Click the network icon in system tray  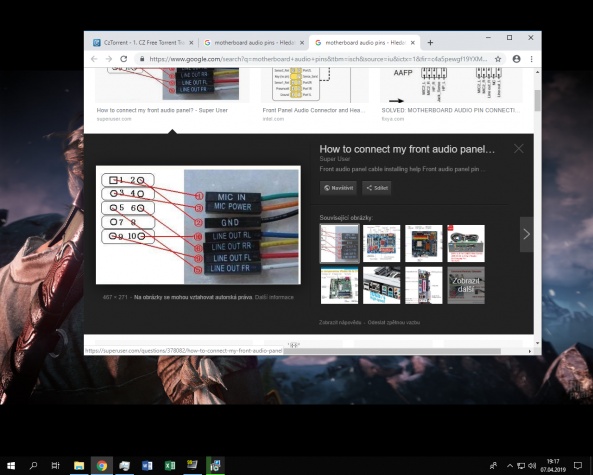coord(521,466)
